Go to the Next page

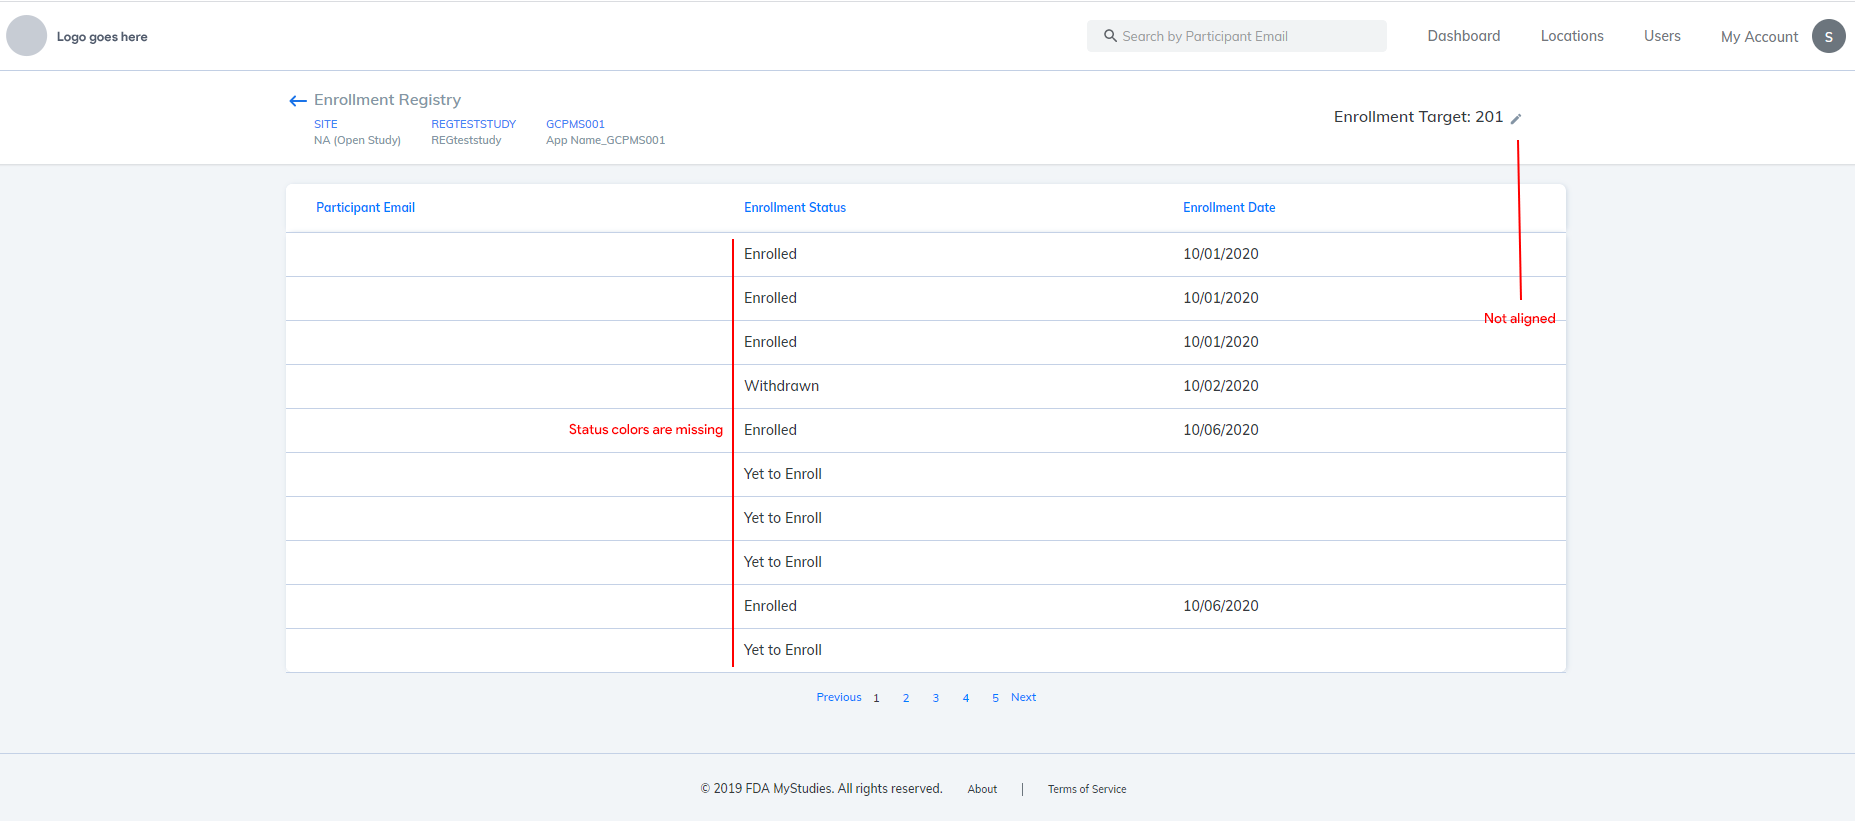[x=1023, y=697]
